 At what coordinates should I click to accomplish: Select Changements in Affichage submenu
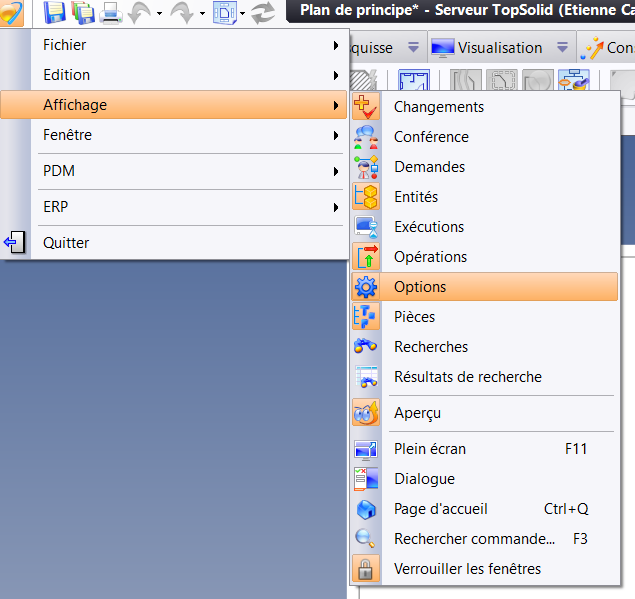[485, 107]
